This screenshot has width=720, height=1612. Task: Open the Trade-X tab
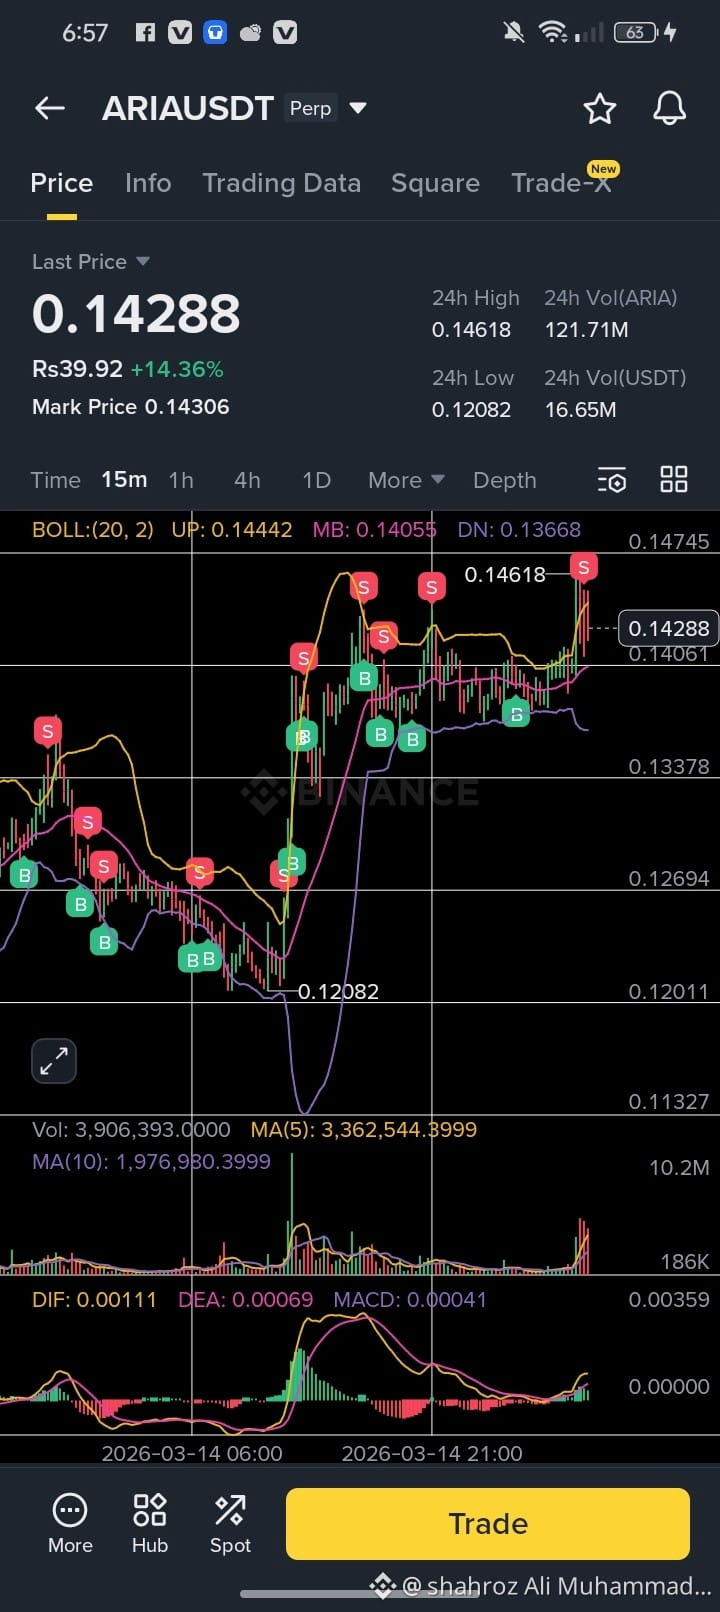tap(561, 183)
